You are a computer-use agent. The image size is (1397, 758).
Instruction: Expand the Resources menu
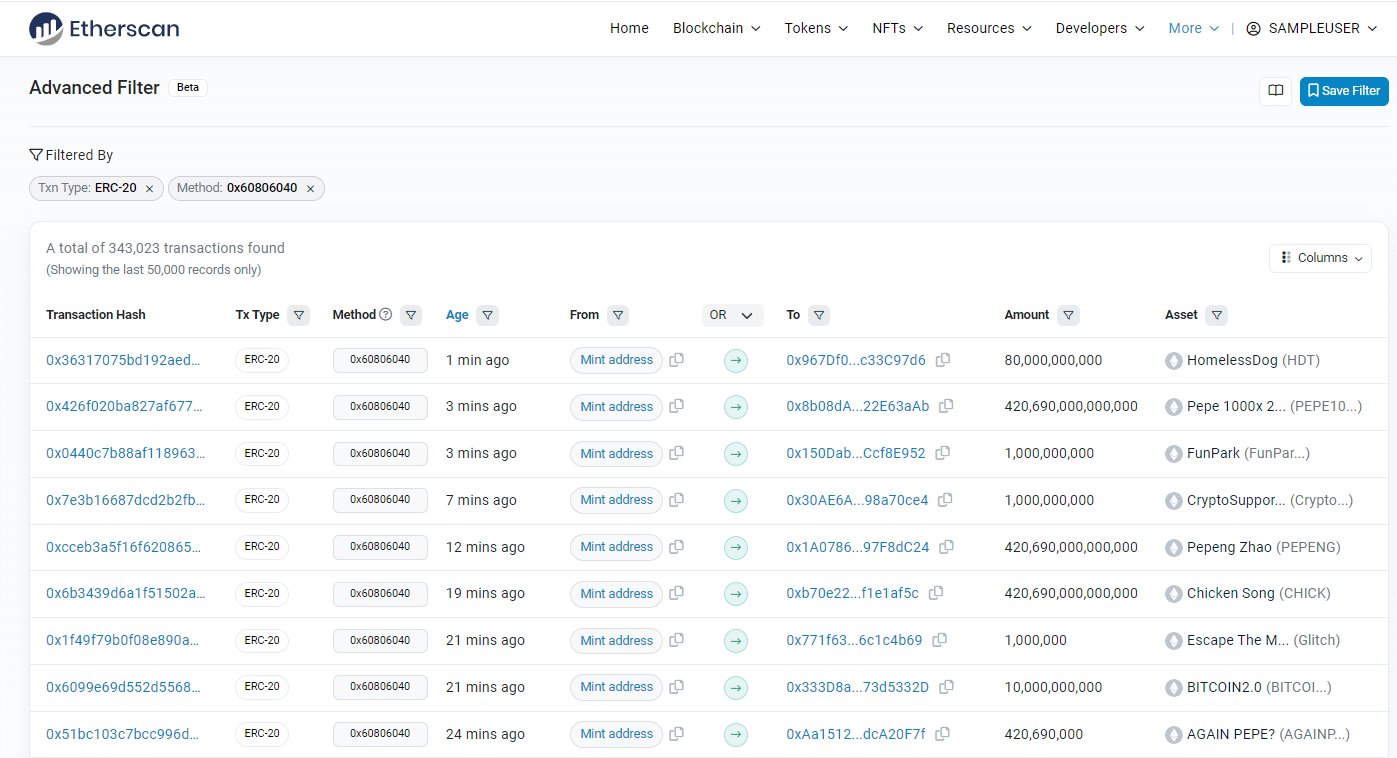pos(989,28)
